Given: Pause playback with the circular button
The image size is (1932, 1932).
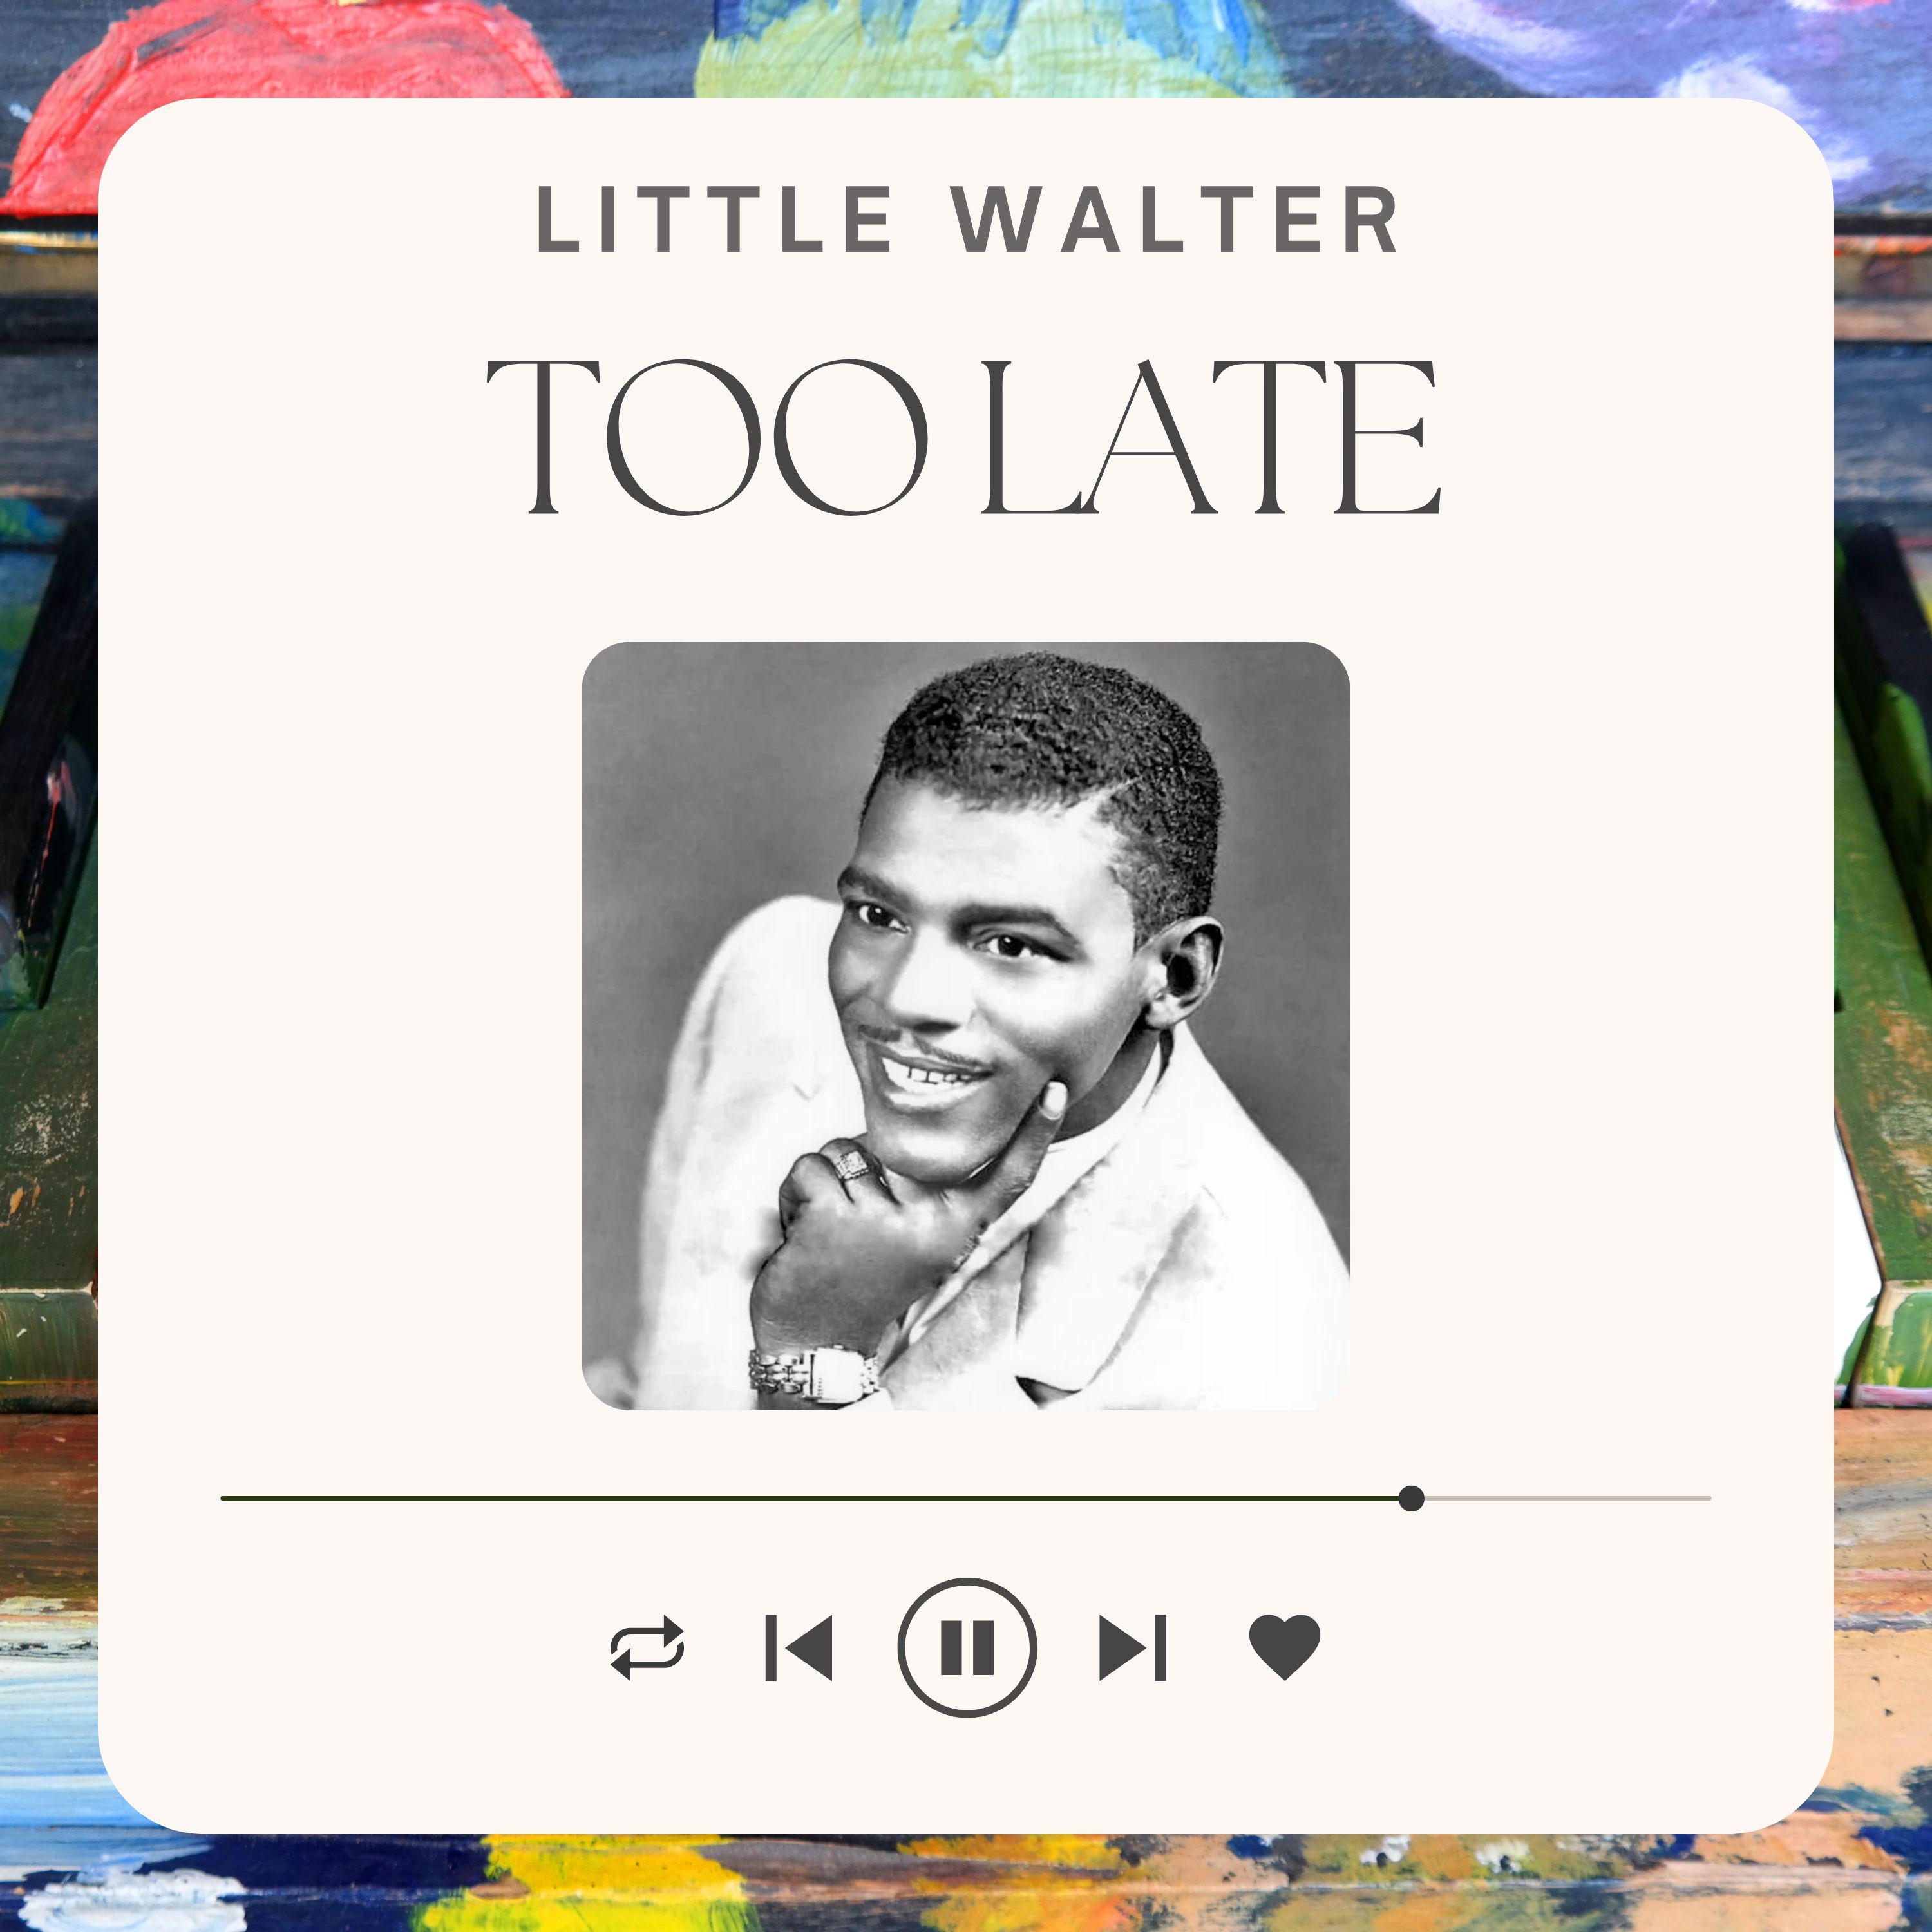Looking at the screenshot, I should click(967, 1647).
